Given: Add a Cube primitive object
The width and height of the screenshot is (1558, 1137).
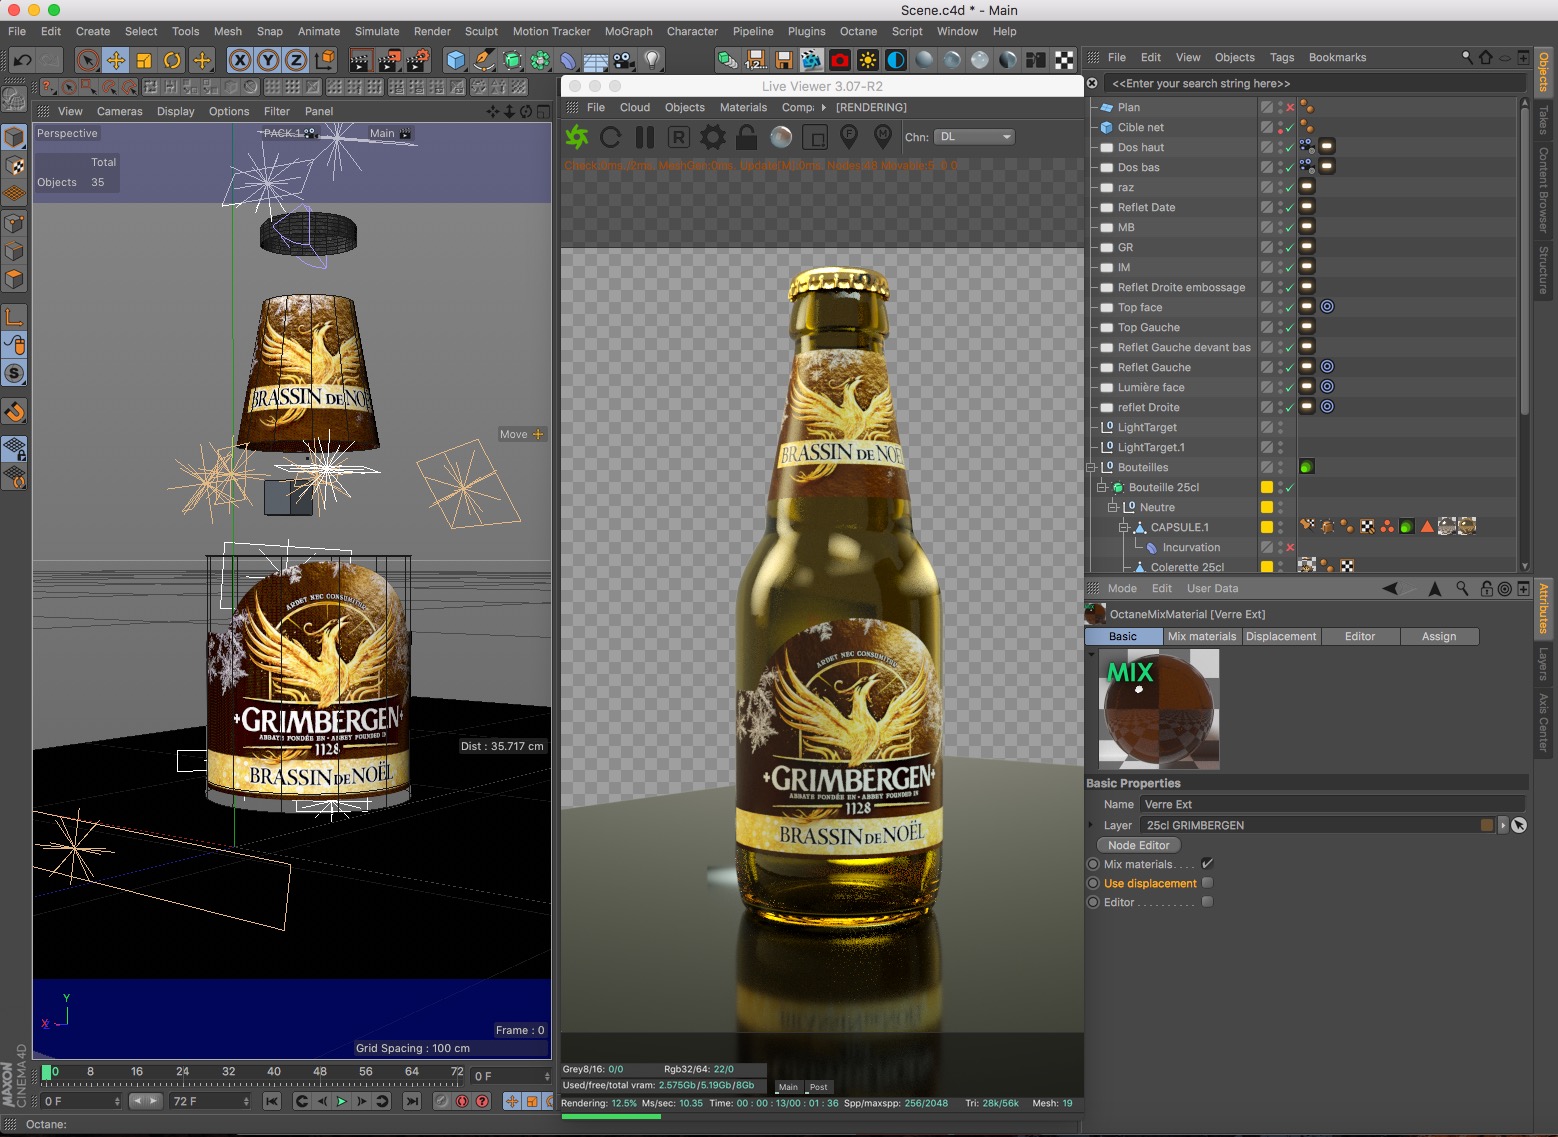Looking at the screenshot, I should coord(456,60).
